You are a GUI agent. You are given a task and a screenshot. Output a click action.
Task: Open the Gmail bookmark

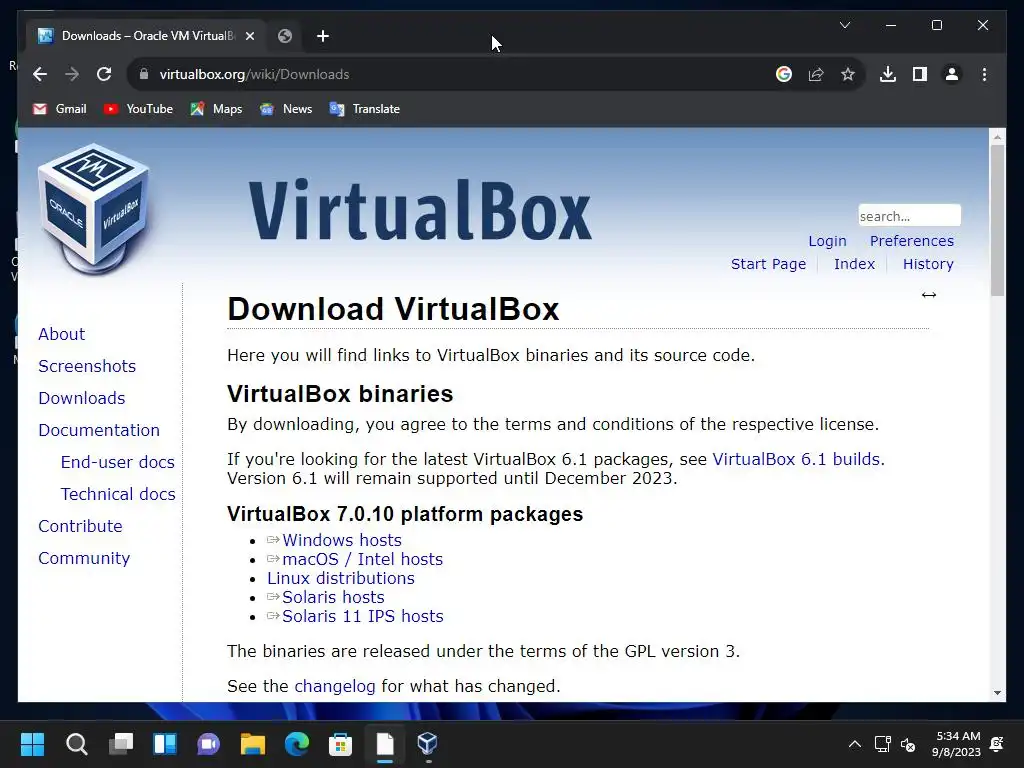59,109
